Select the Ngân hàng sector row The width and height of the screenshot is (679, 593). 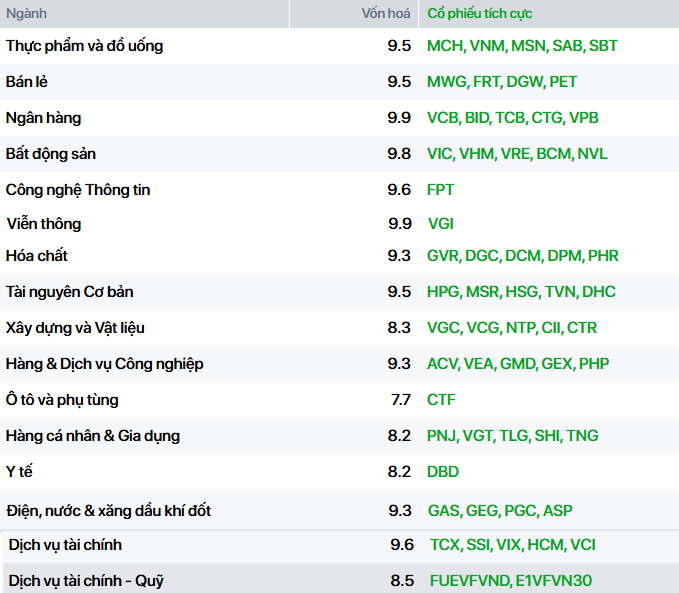[340, 118]
